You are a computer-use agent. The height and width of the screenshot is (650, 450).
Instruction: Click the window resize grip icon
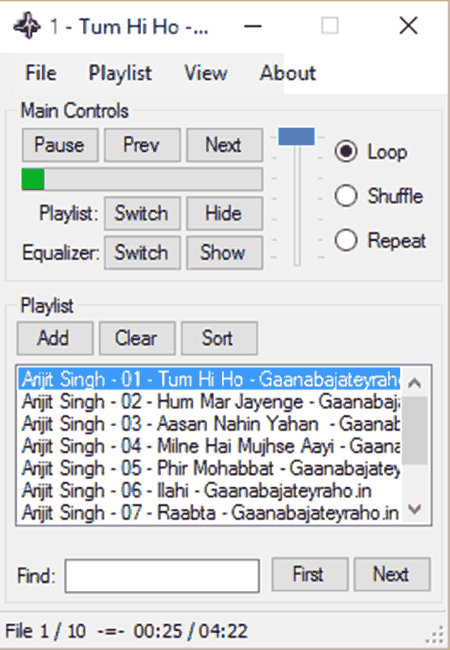pyautogui.click(x=435, y=634)
